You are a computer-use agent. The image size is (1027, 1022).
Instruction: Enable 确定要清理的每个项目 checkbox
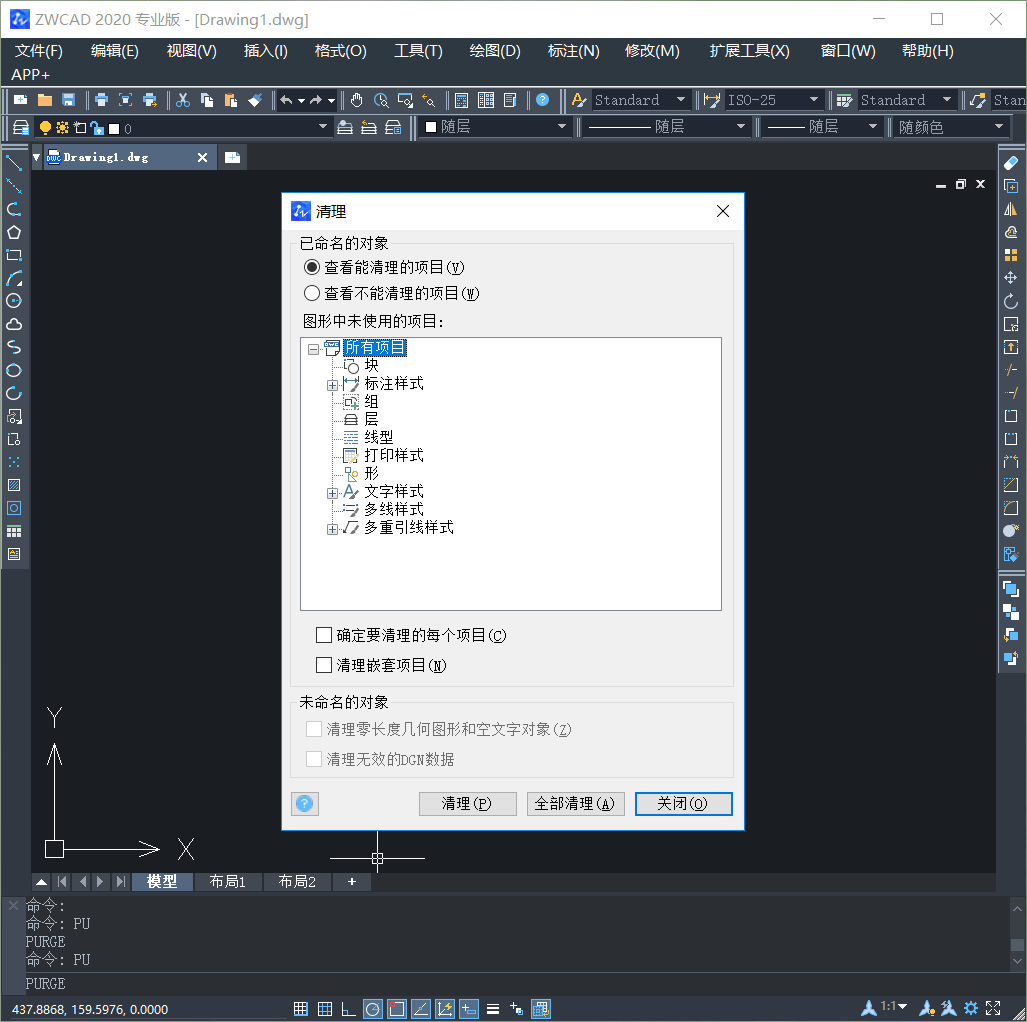point(324,635)
